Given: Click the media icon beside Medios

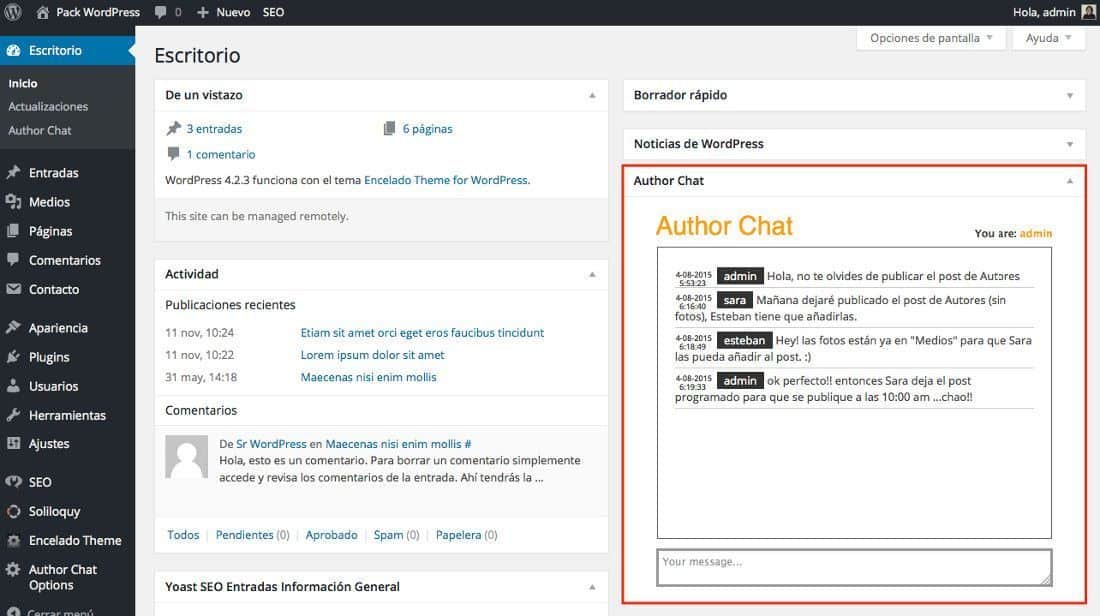Looking at the screenshot, I should [x=13, y=202].
